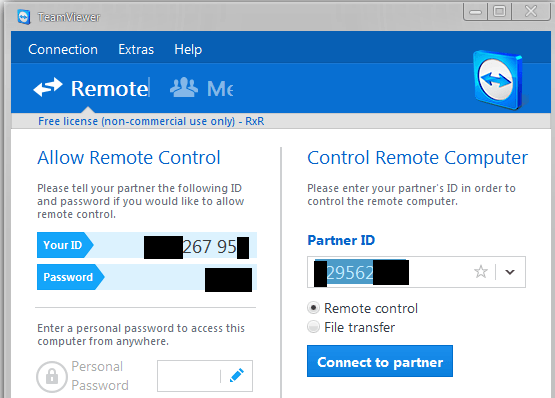555x398 pixels.
Task: Click the Your ID label tag
Action: pos(65,245)
